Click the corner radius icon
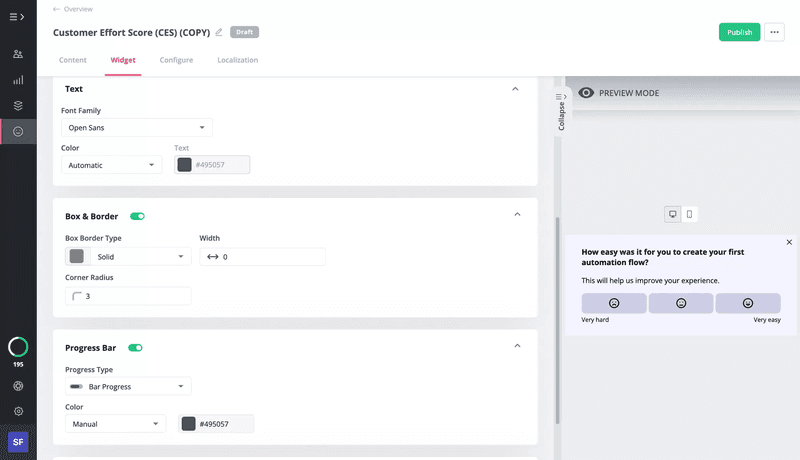Screen dimensions: 800x460 [77, 296]
